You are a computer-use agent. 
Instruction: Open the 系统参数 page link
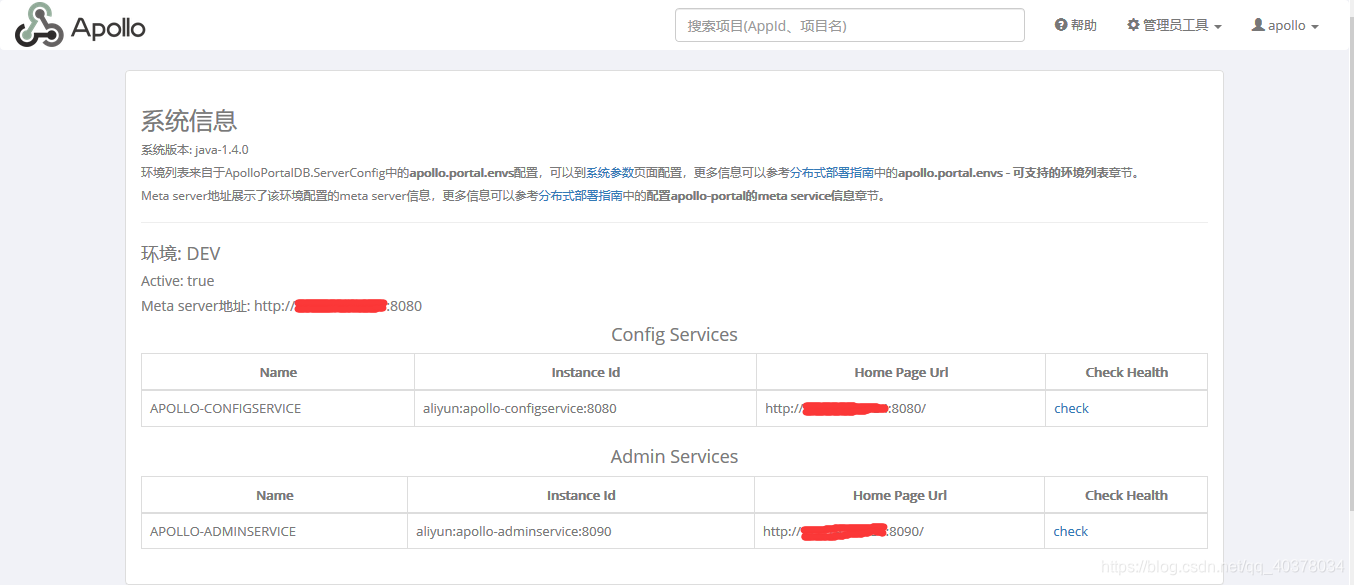coord(612,172)
